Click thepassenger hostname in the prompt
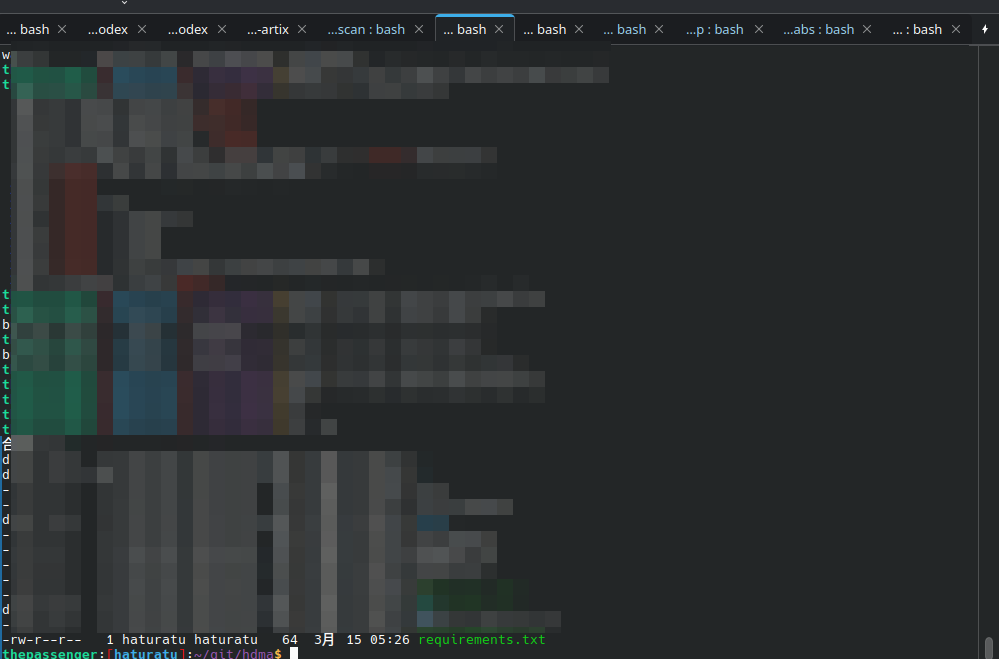This screenshot has height=659, width=999. tap(50, 654)
